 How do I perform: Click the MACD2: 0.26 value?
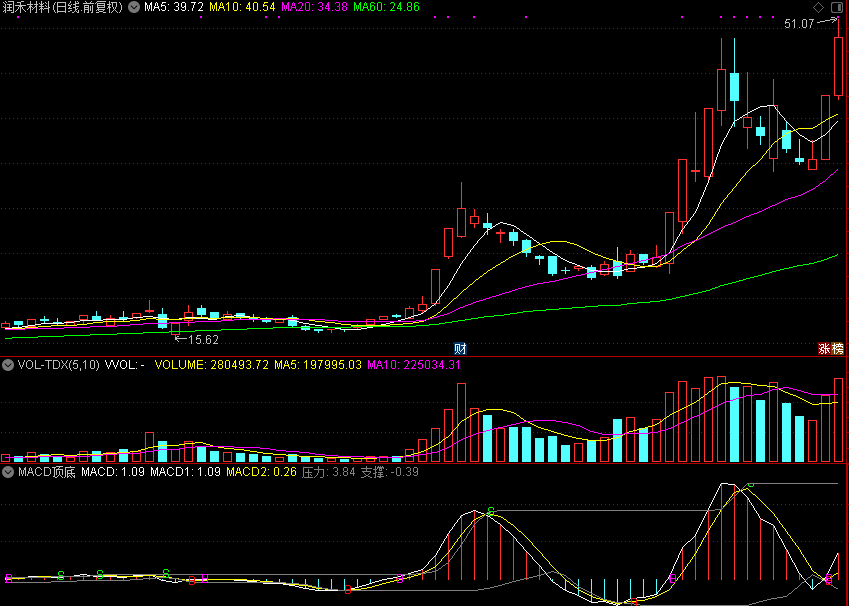coord(262,472)
